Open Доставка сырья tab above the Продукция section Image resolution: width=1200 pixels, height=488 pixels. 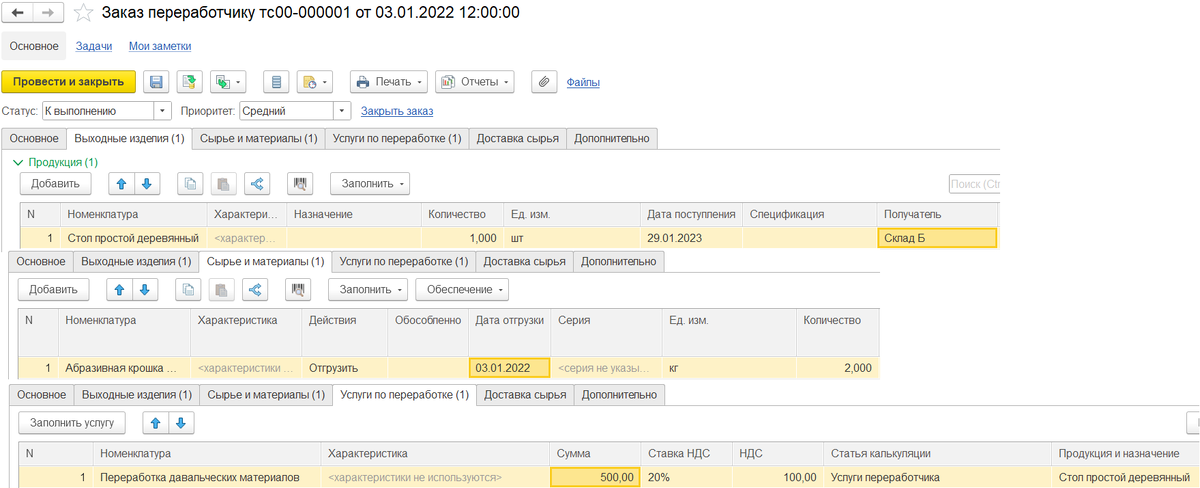coord(518,139)
